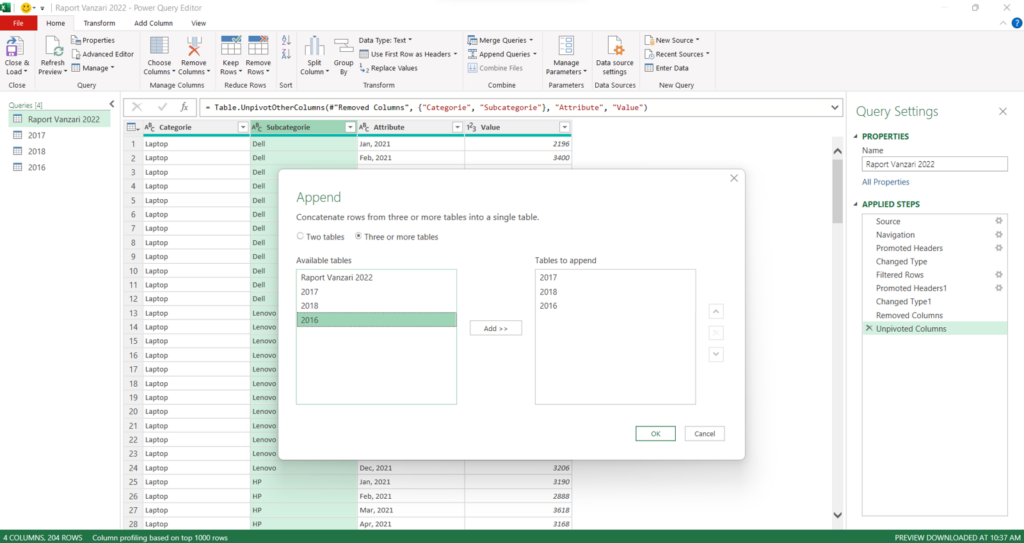Delete the Unpivoted Columns step
Image resolution: width=1024 pixels, height=543 pixels.
click(x=868, y=329)
